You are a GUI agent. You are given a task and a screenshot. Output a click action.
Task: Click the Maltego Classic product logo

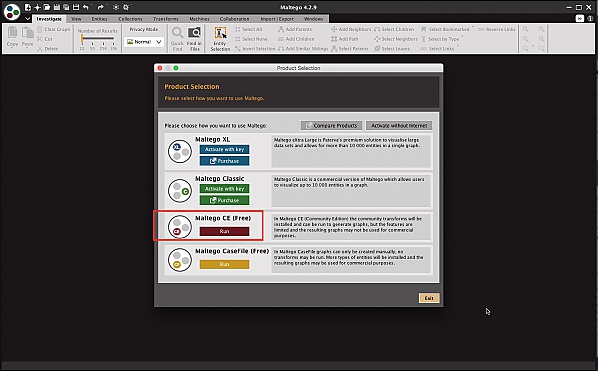(180, 191)
